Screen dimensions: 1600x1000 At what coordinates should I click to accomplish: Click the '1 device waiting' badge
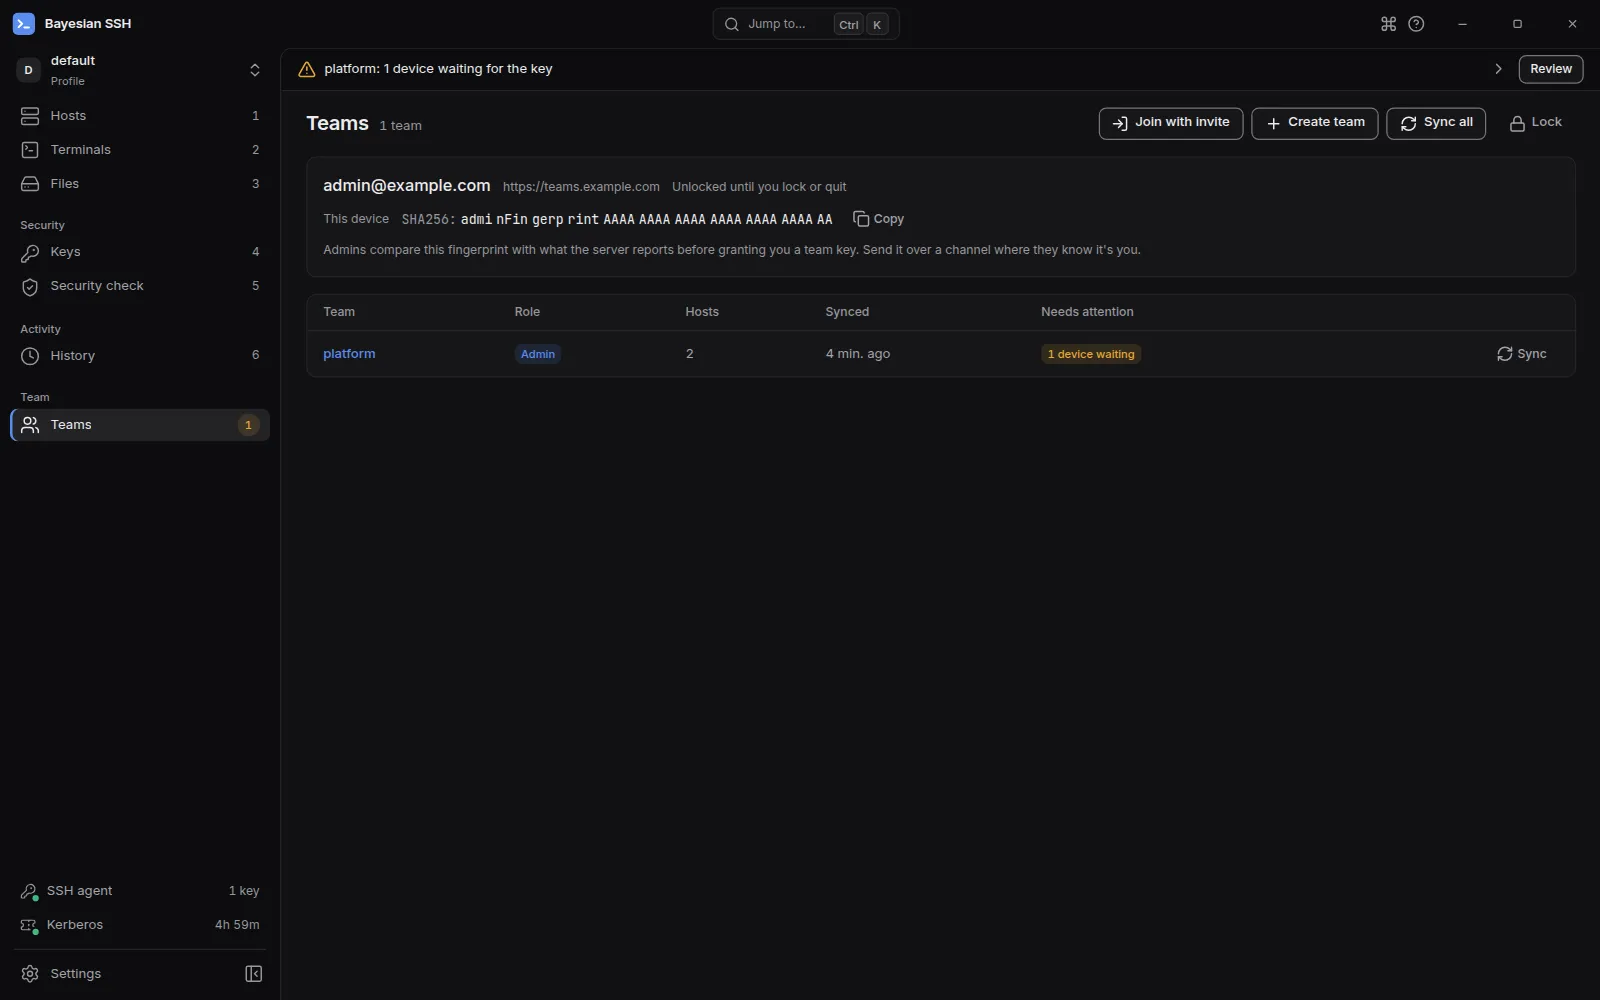(1091, 354)
